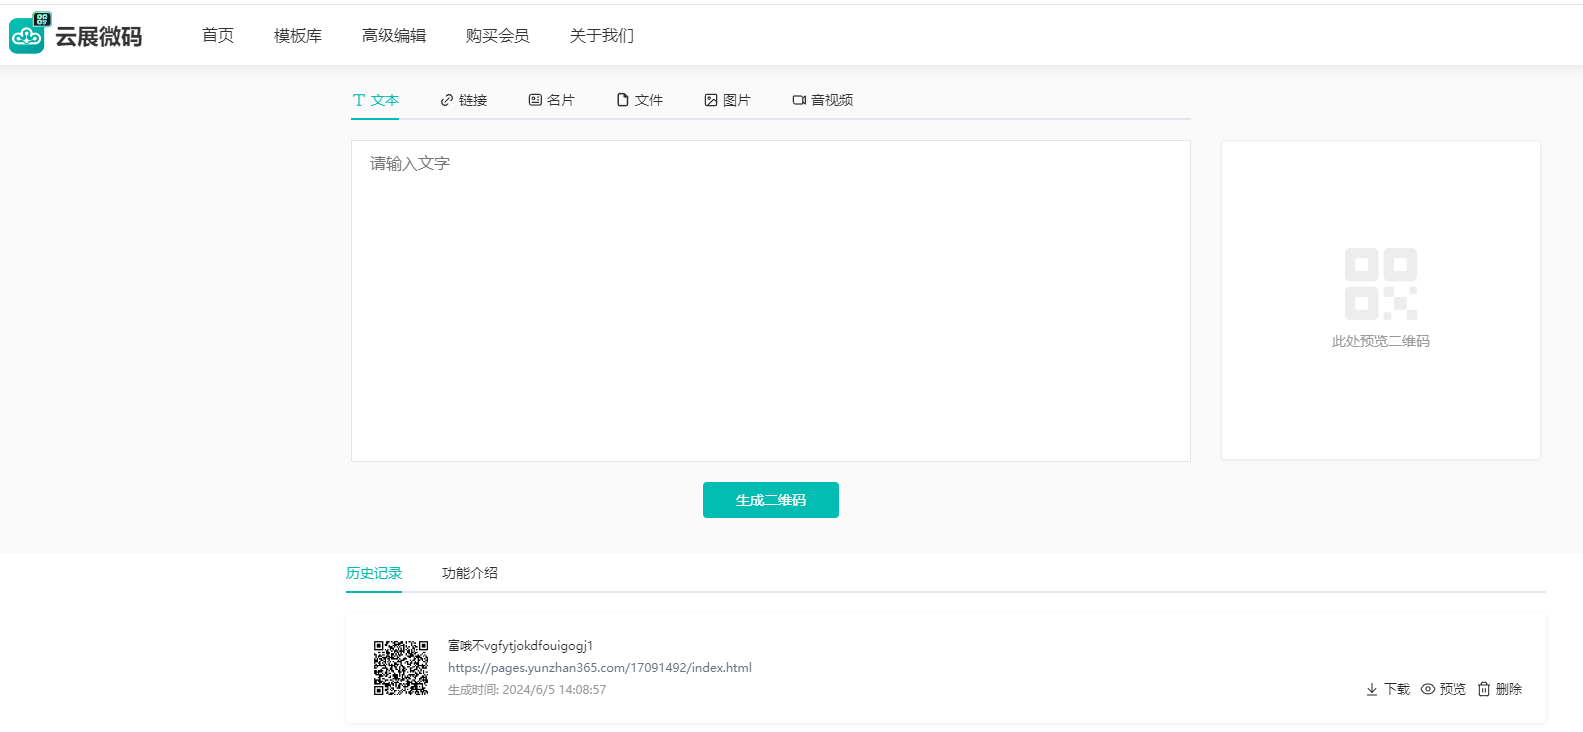
Task: Click 预览 for the history record
Action: tap(1443, 689)
